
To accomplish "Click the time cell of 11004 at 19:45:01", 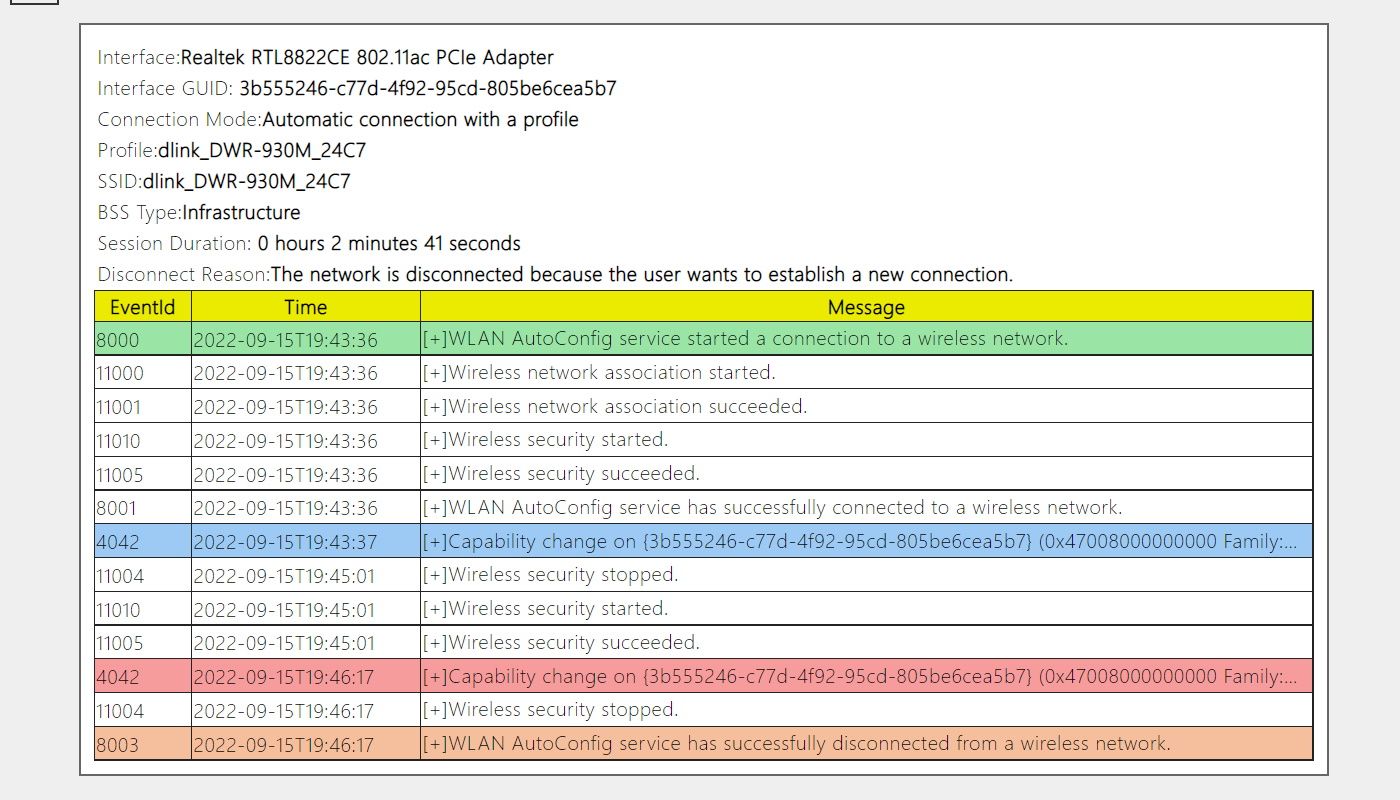I will (x=306, y=575).
